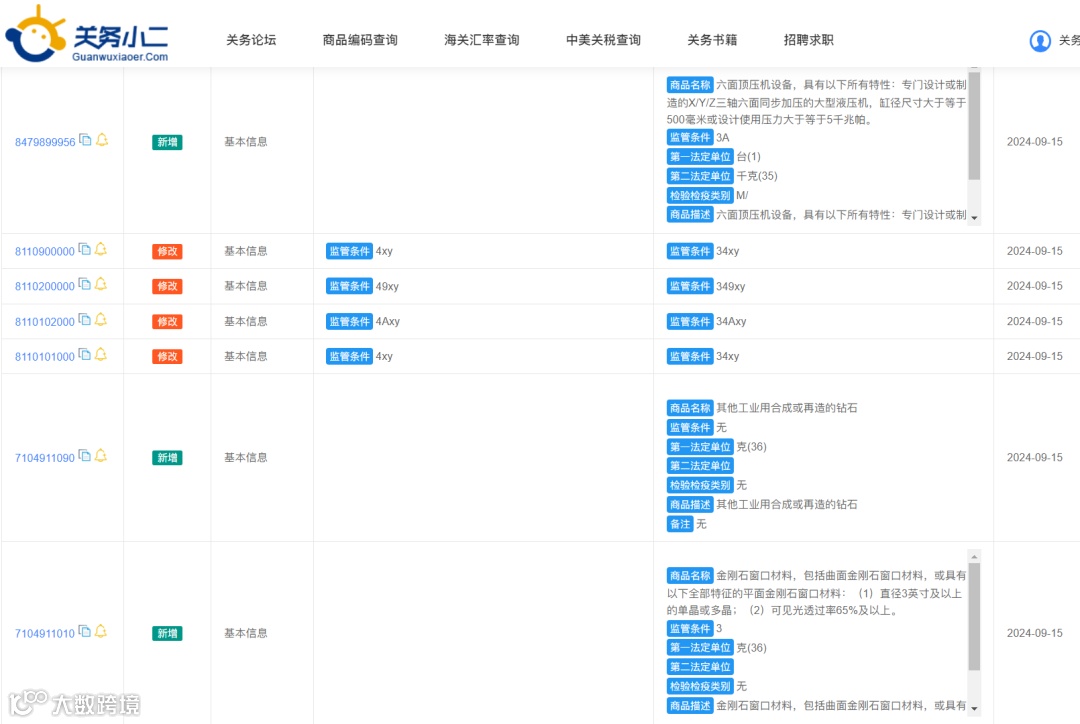
Task: Click 备注 无 line in row 7104911090
Action: pyautogui.click(x=687, y=524)
